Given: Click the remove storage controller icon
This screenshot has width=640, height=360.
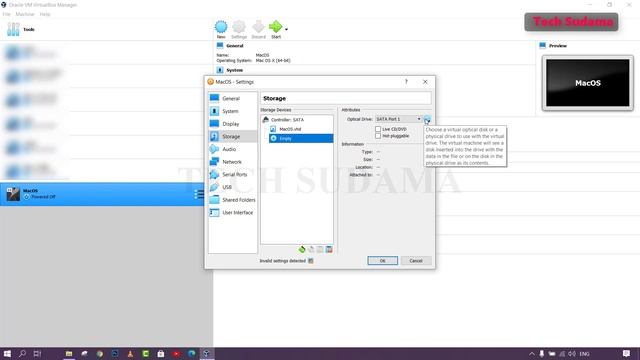Looking at the screenshot, I should [x=311, y=249].
